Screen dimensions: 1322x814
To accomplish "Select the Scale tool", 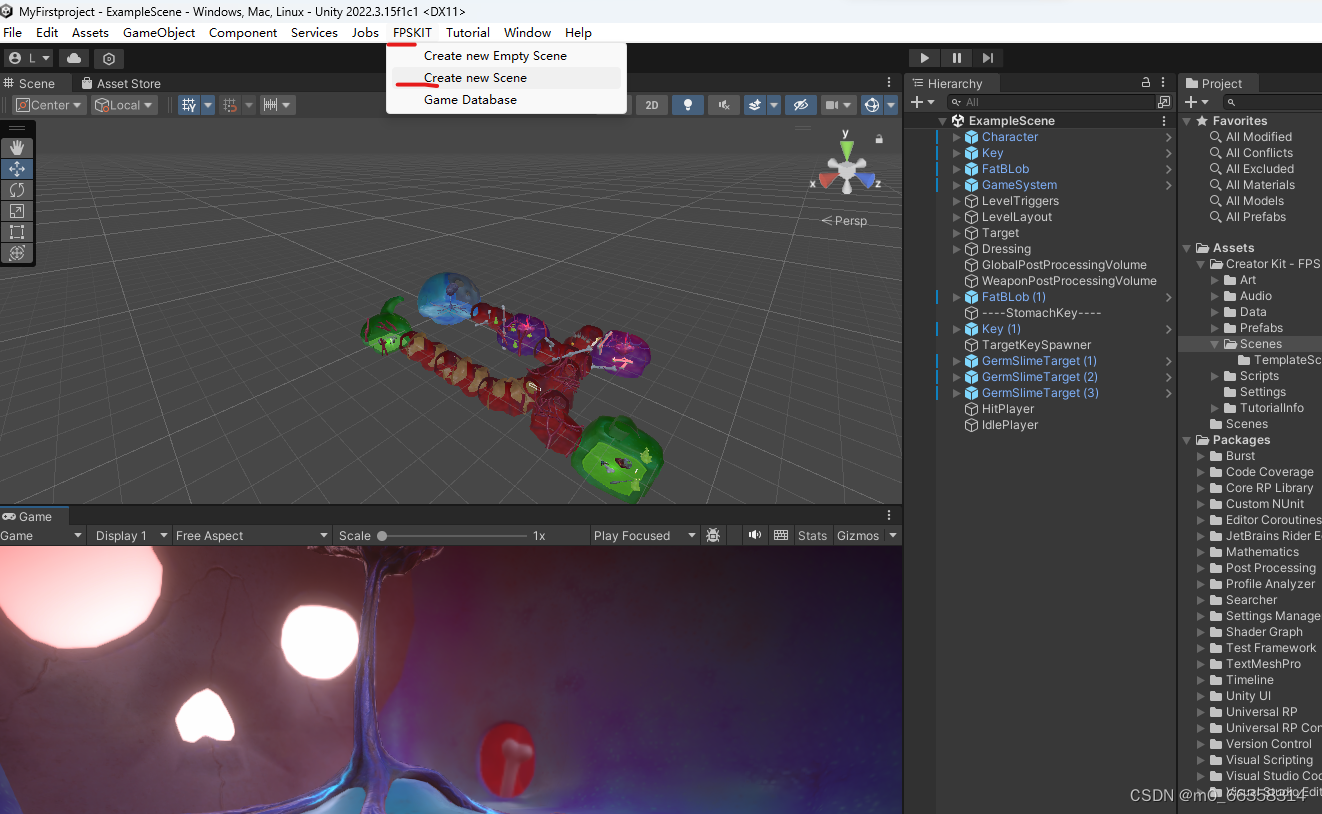I will point(17,211).
